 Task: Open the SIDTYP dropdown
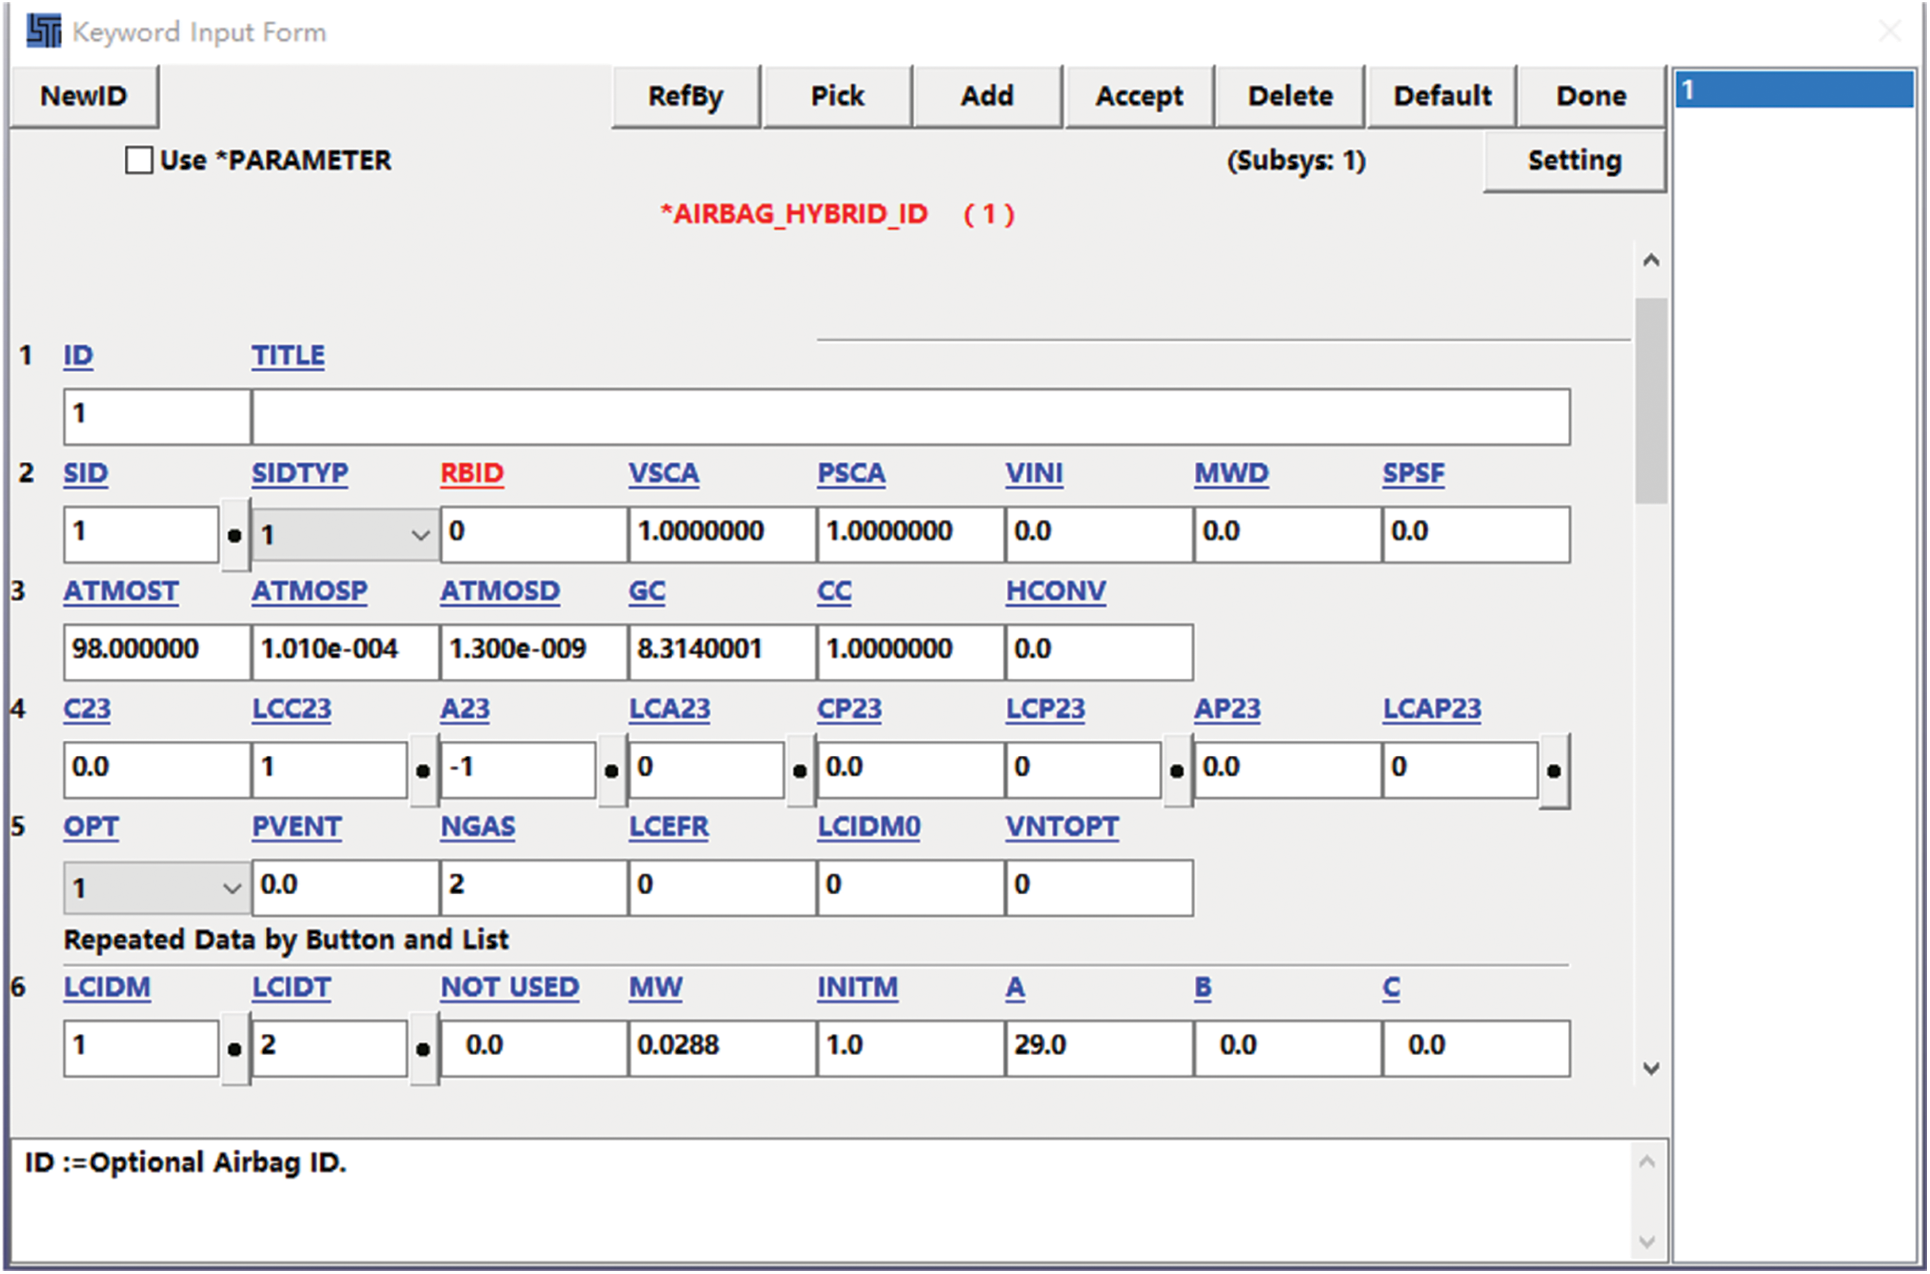point(343,535)
